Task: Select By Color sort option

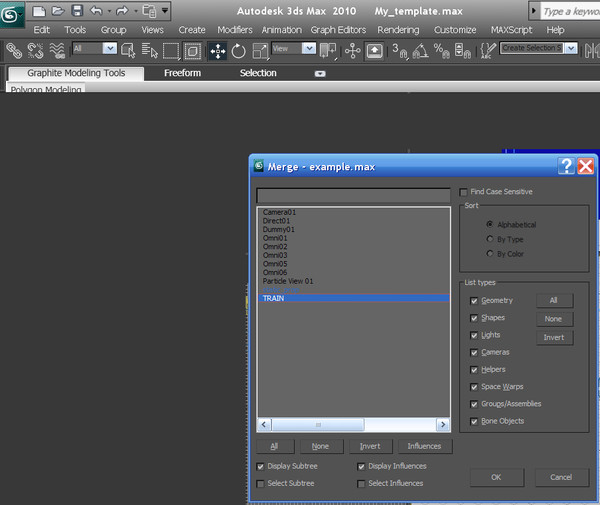Action: pyautogui.click(x=489, y=254)
